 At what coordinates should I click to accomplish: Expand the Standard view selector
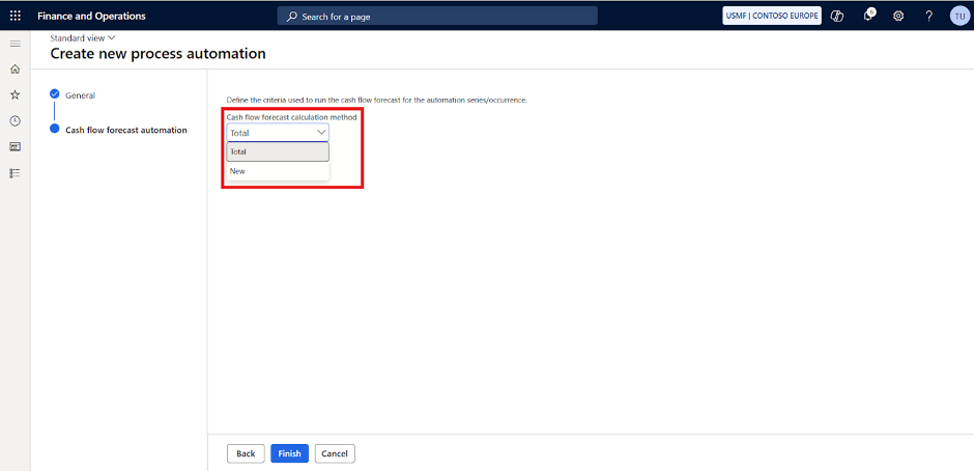coord(82,38)
